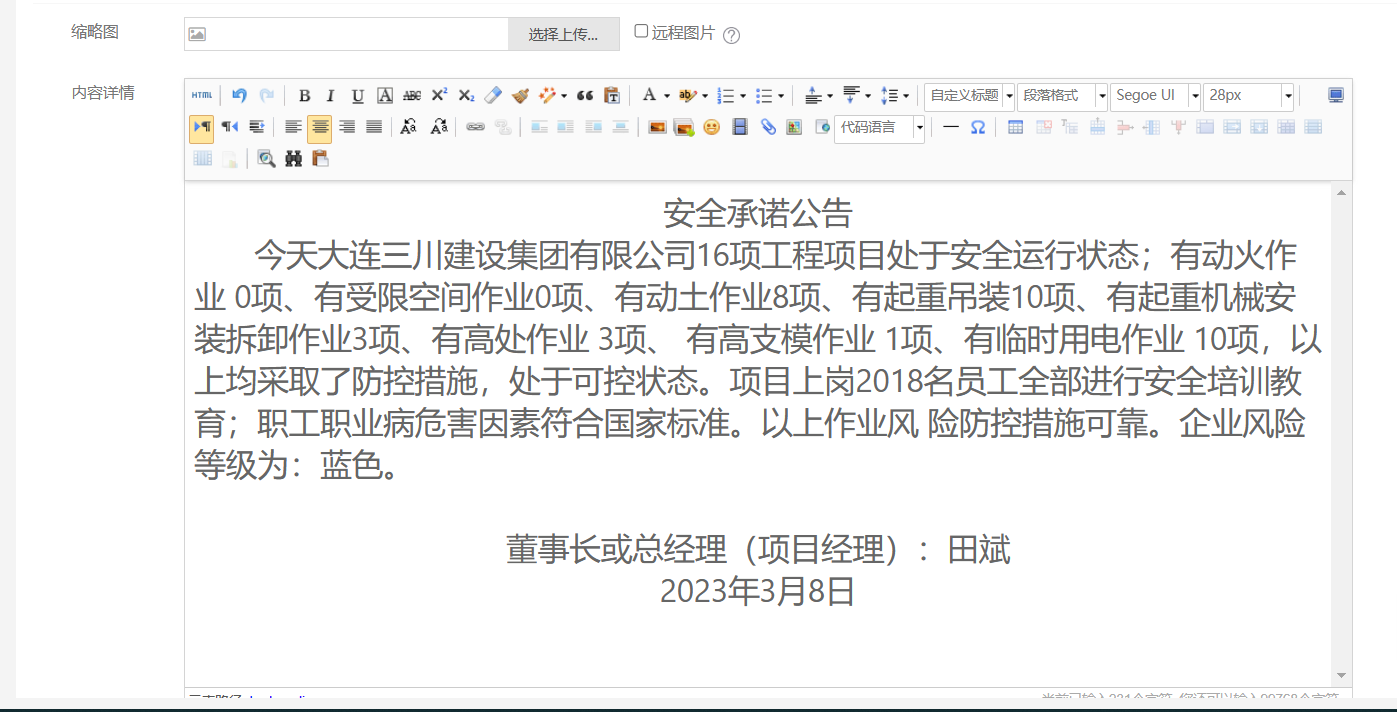Enter editor fullscreen mode
Viewport: 1397px width, 712px height.
[x=1336, y=96]
